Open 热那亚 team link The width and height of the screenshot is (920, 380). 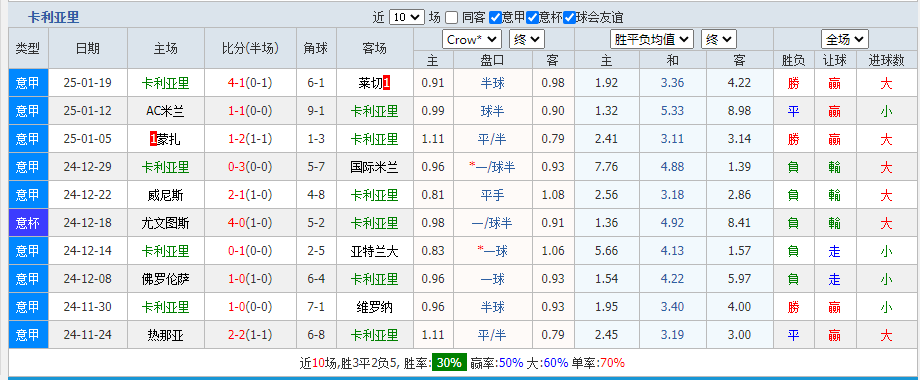[x=165, y=335]
